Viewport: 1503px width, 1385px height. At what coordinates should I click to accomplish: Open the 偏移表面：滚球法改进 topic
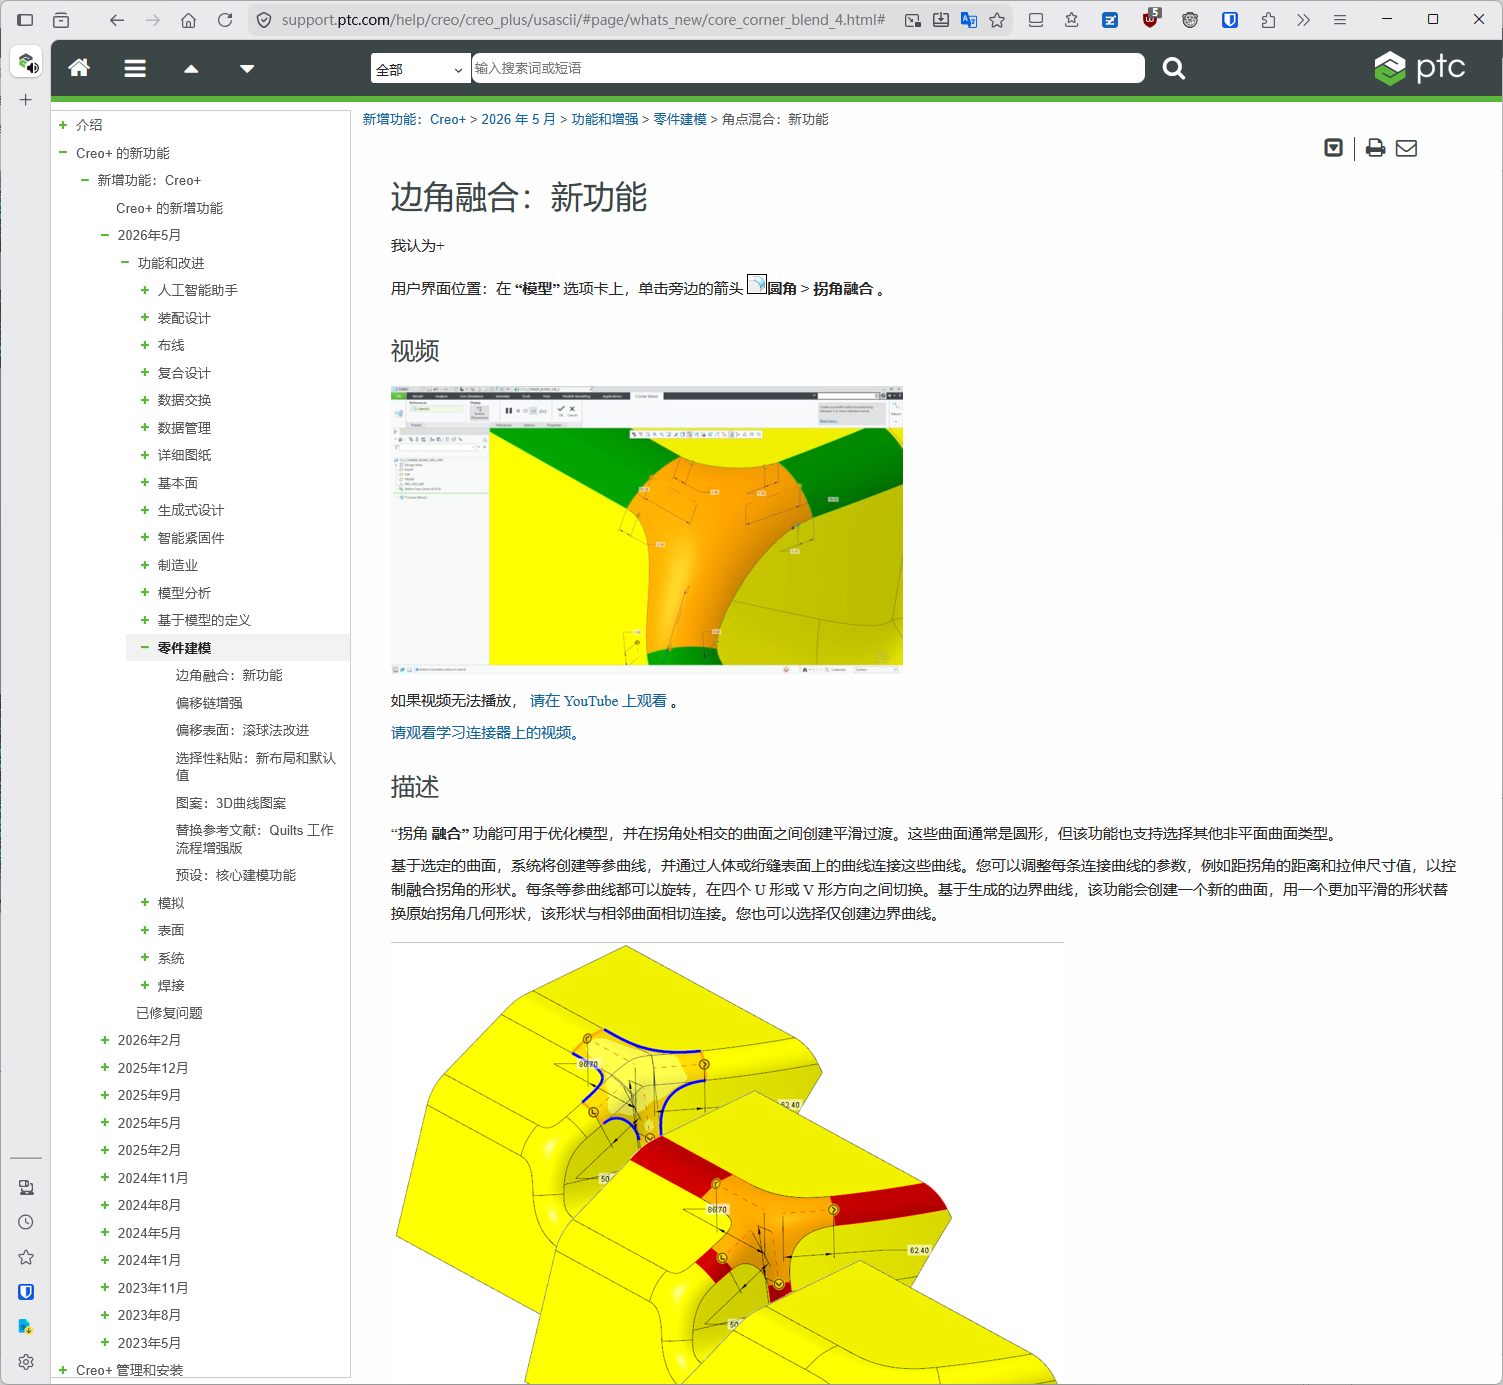pyautogui.click(x=242, y=730)
